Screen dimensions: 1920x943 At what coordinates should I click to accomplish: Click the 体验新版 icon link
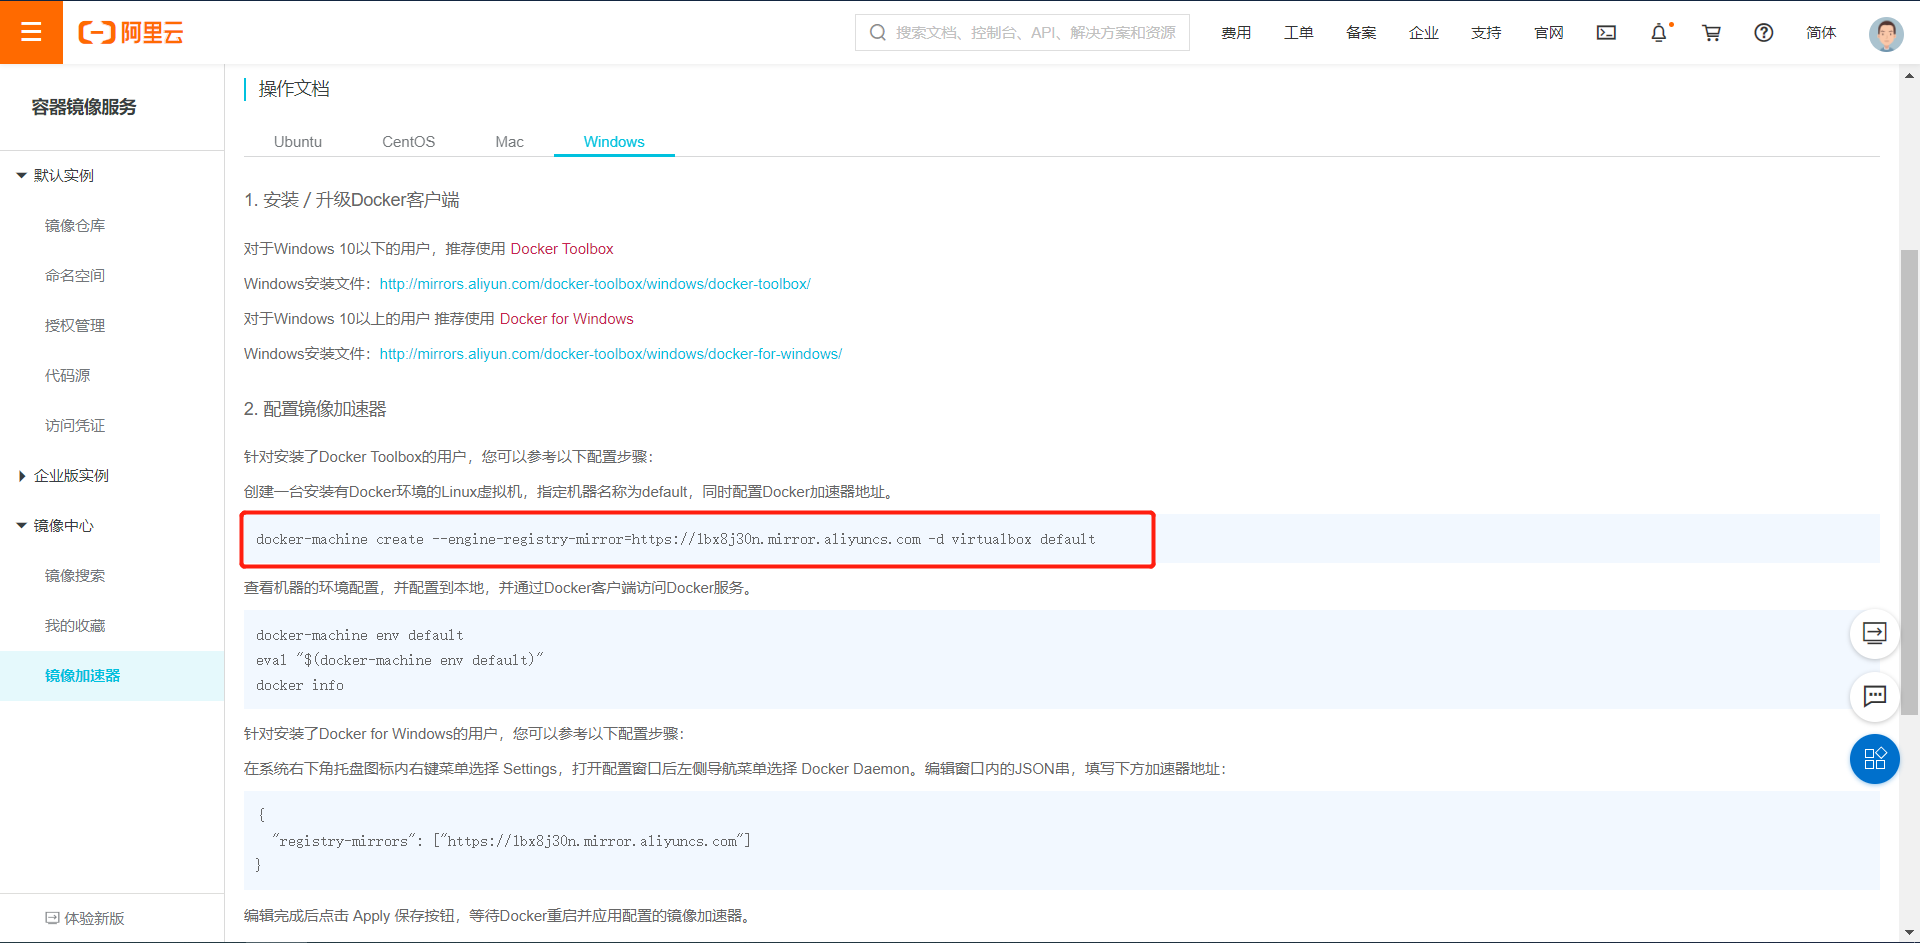click(x=85, y=918)
